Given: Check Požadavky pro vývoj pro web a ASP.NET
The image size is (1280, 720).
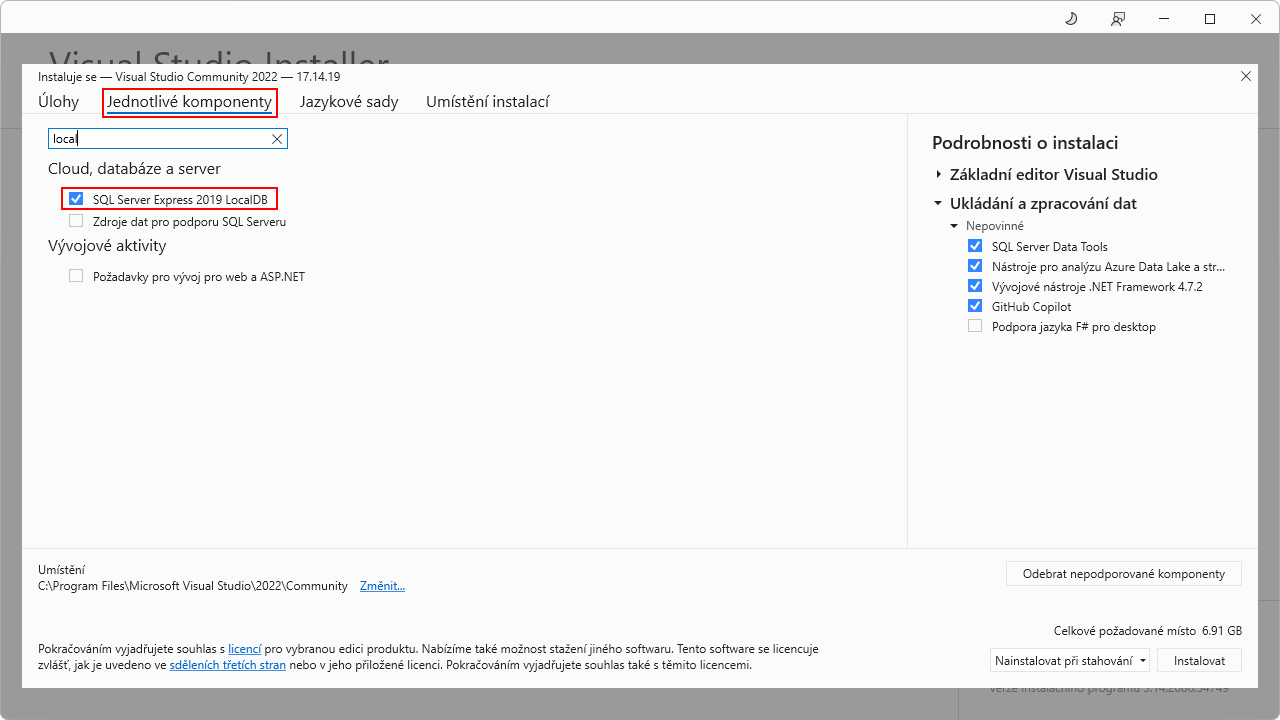Looking at the screenshot, I should tap(76, 275).
